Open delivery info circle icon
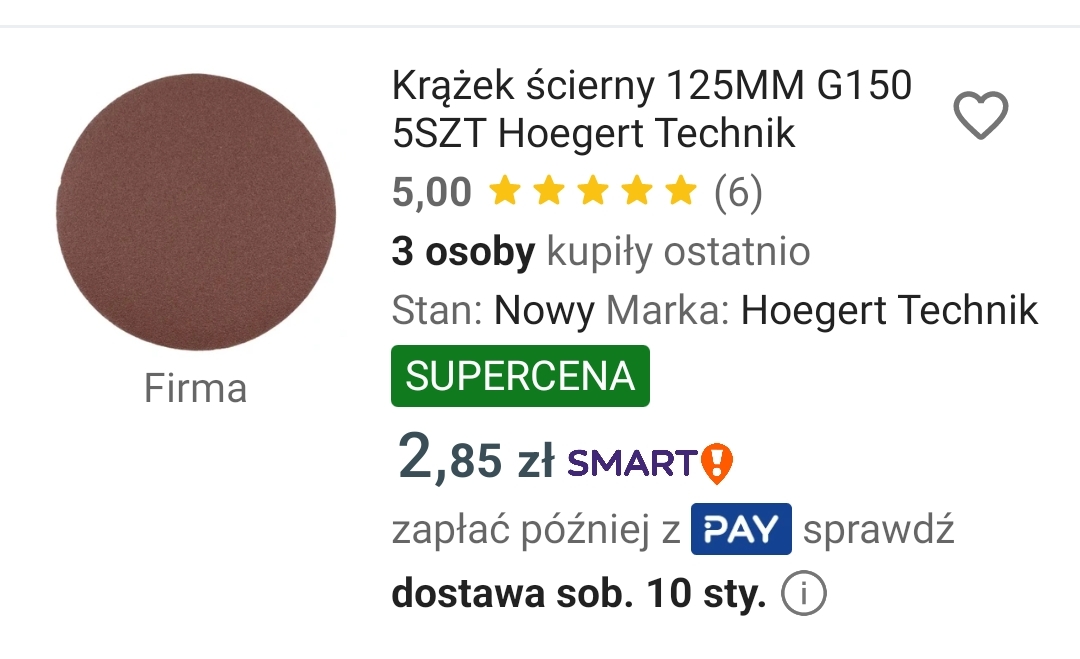1080x659 pixels. (x=804, y=593)
